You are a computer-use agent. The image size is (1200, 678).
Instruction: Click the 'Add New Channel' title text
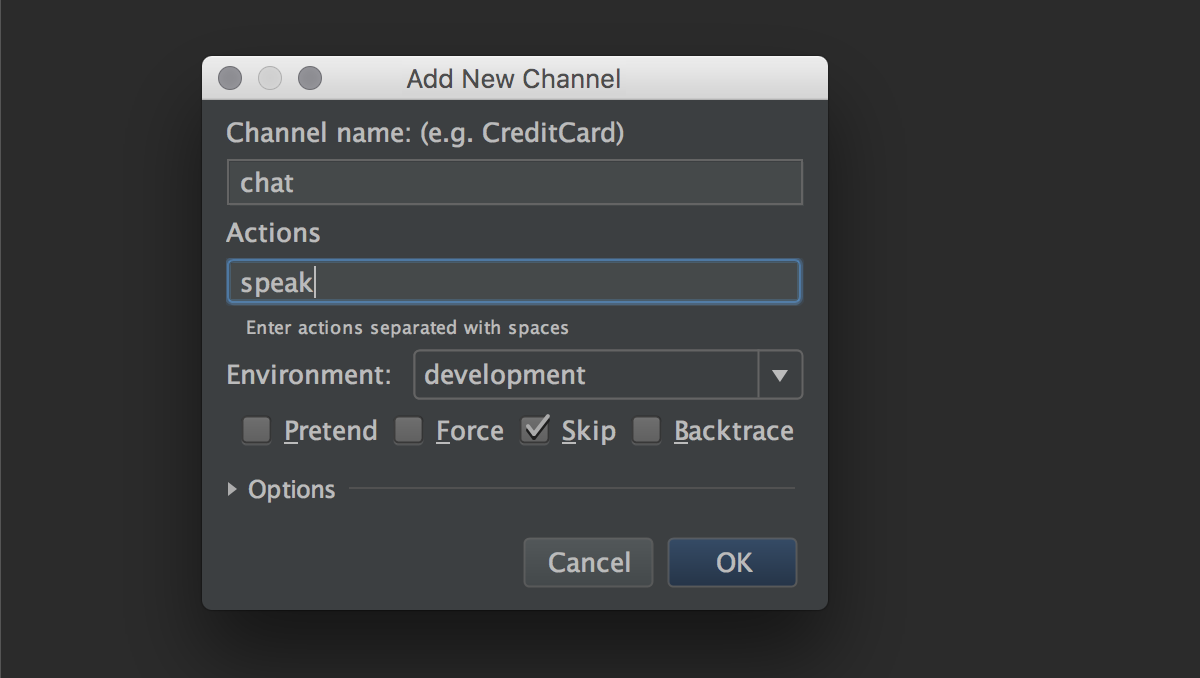coord(514,79)
